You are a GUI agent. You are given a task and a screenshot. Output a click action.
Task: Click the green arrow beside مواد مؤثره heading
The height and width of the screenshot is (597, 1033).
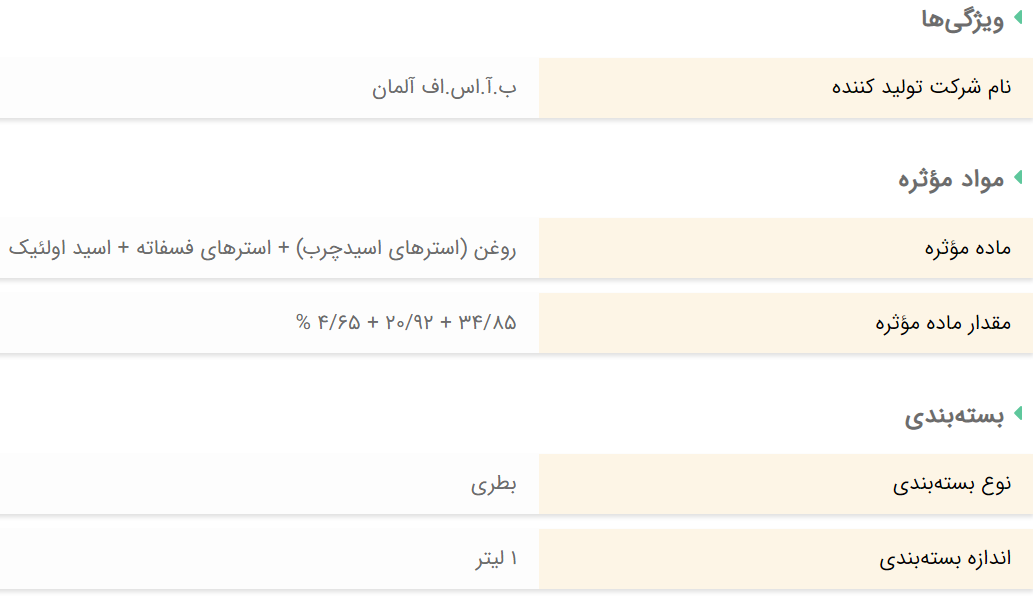(1018, 178)
